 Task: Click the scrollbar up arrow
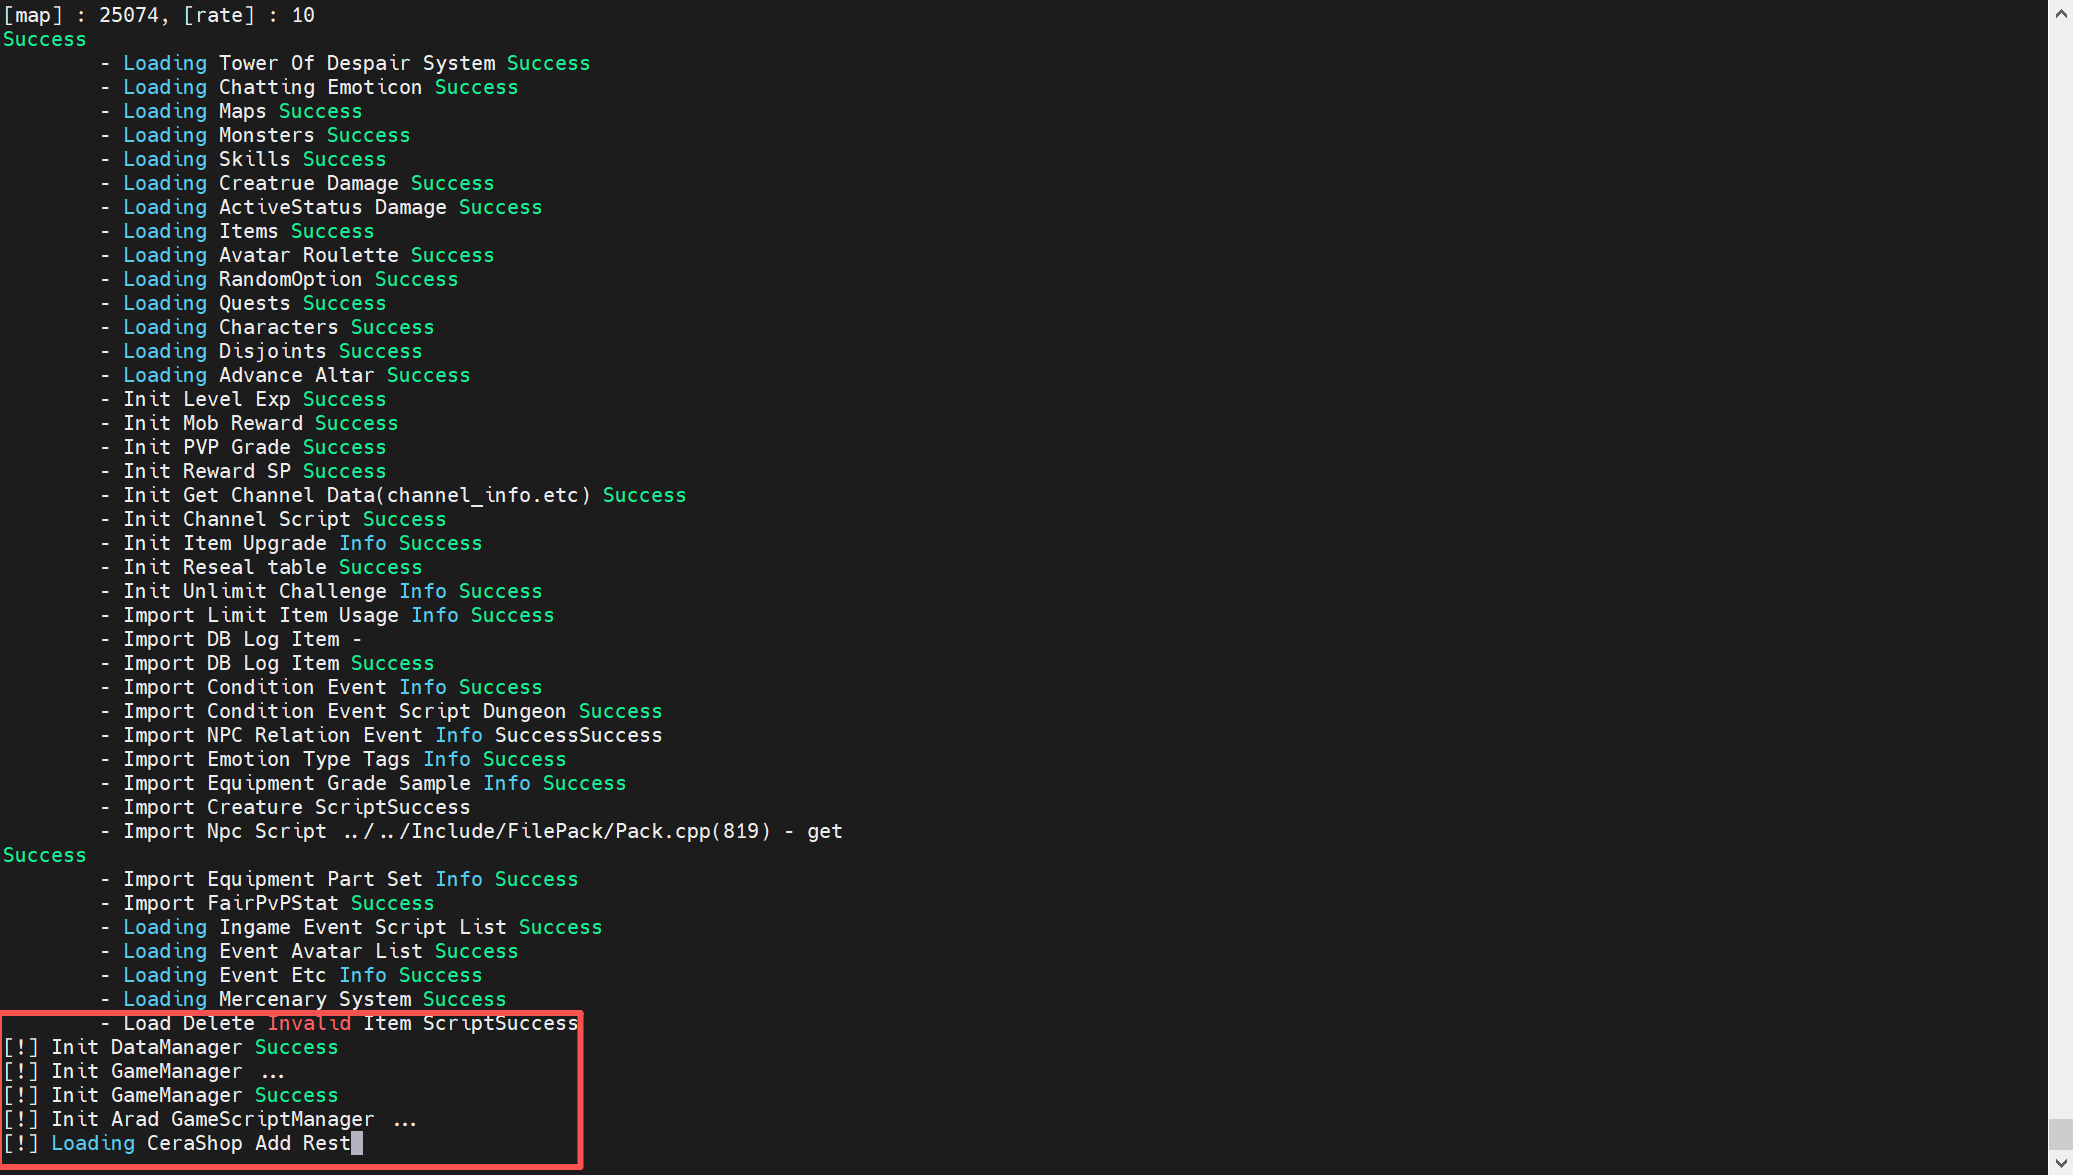coord(2060,14)
